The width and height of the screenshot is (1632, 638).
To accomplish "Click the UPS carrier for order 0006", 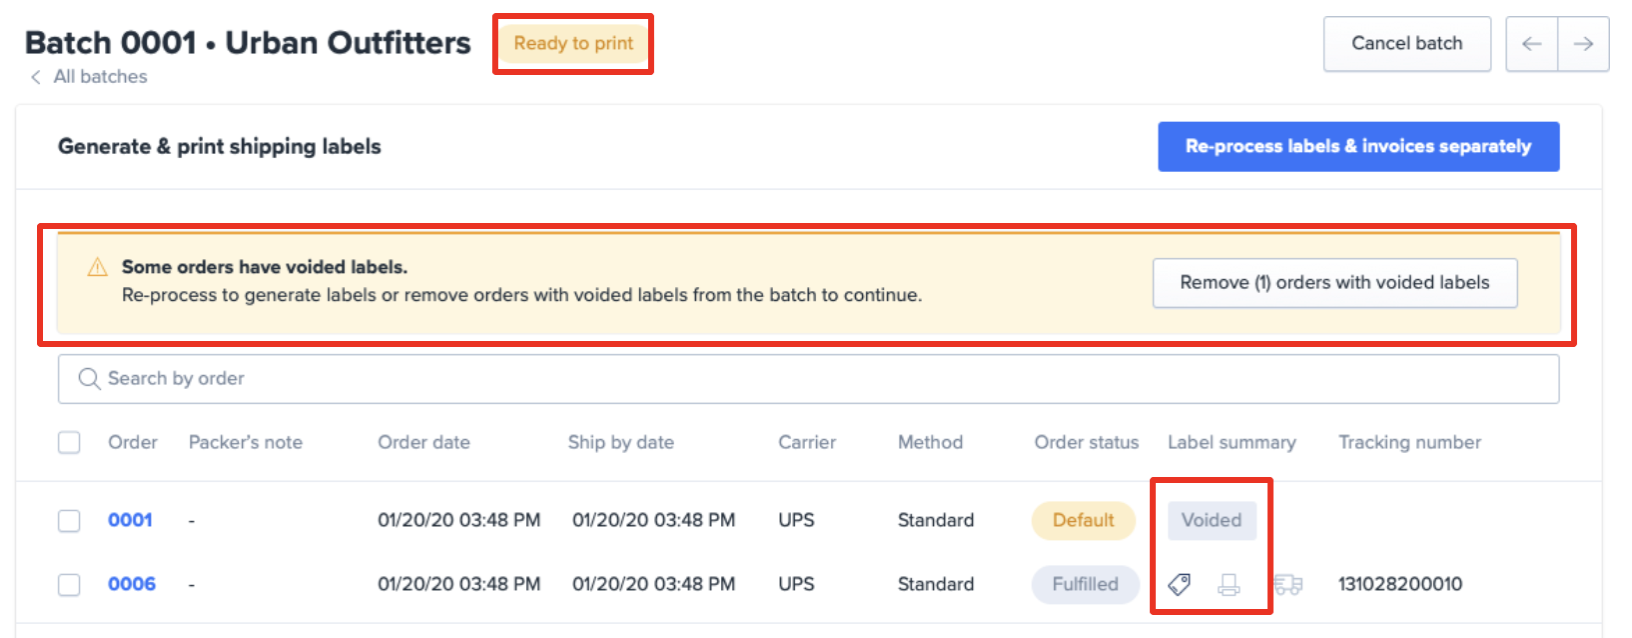I will (797, 584).
